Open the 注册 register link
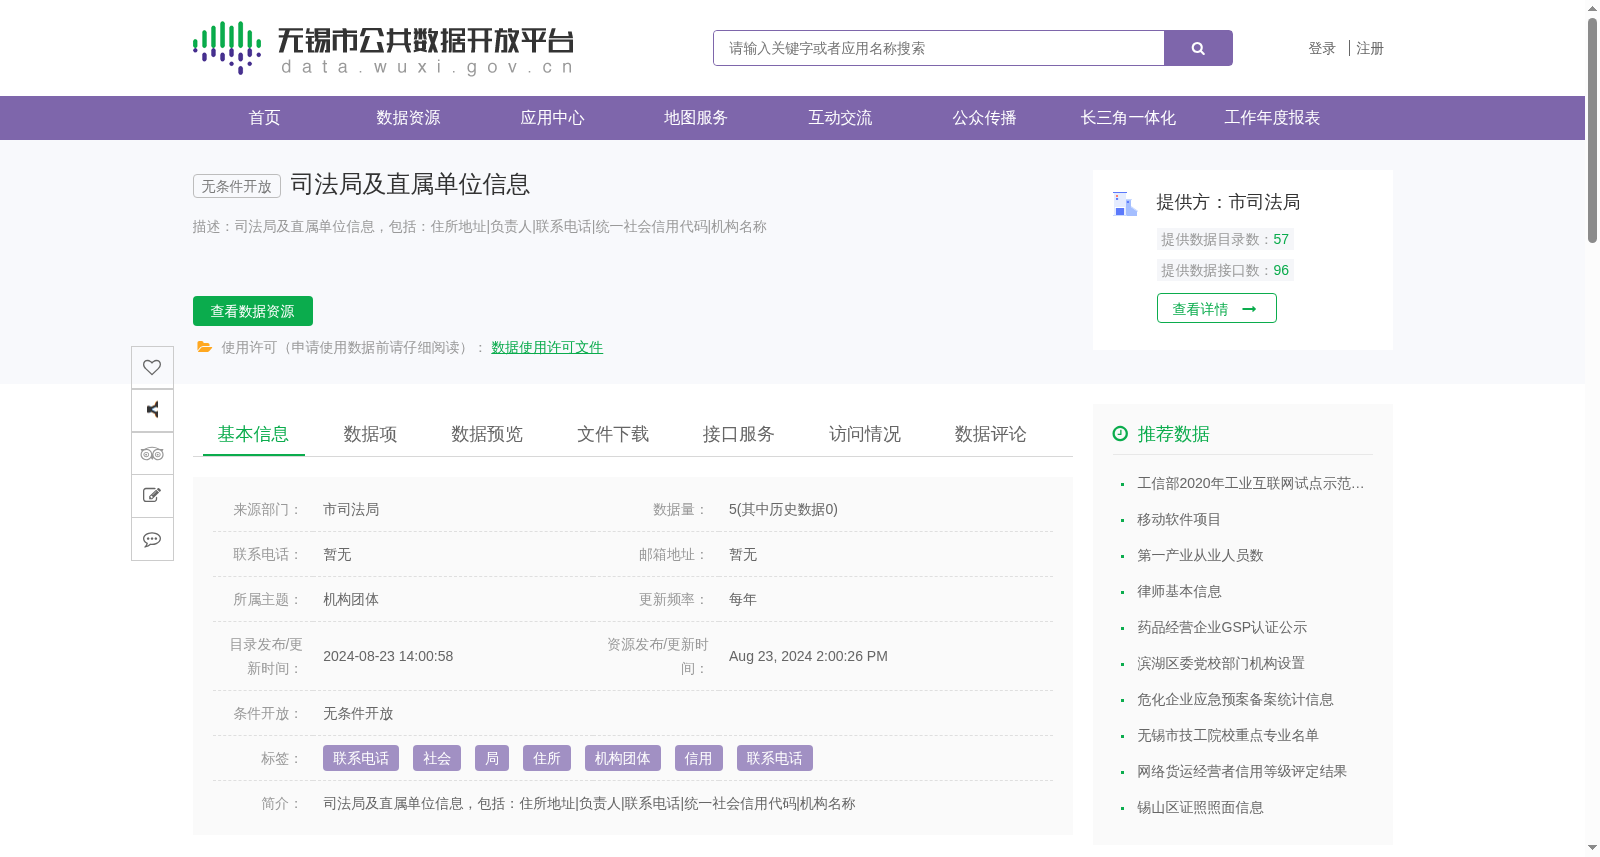Image resolution: width=1600 pixels, height=857 pixels. coord(1370,48)
